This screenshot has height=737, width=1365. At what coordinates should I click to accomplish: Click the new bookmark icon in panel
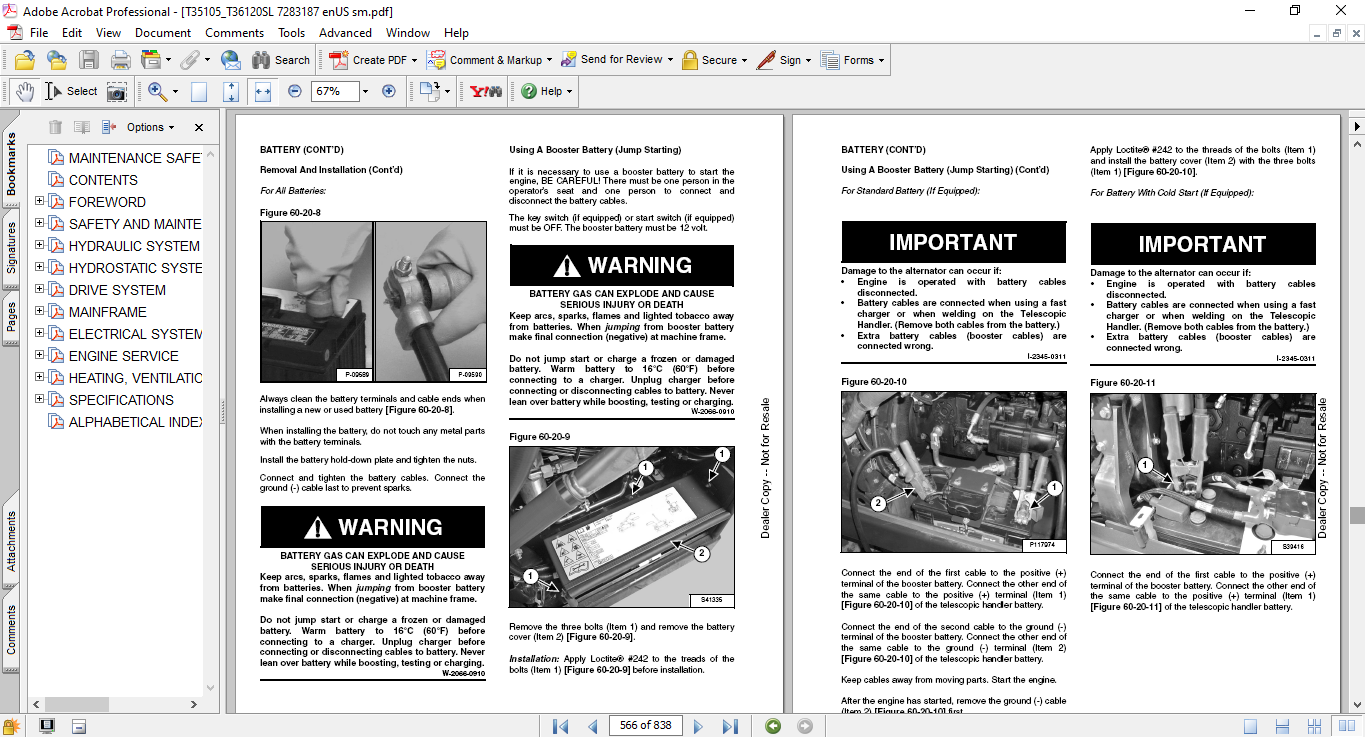coord(82,127)
